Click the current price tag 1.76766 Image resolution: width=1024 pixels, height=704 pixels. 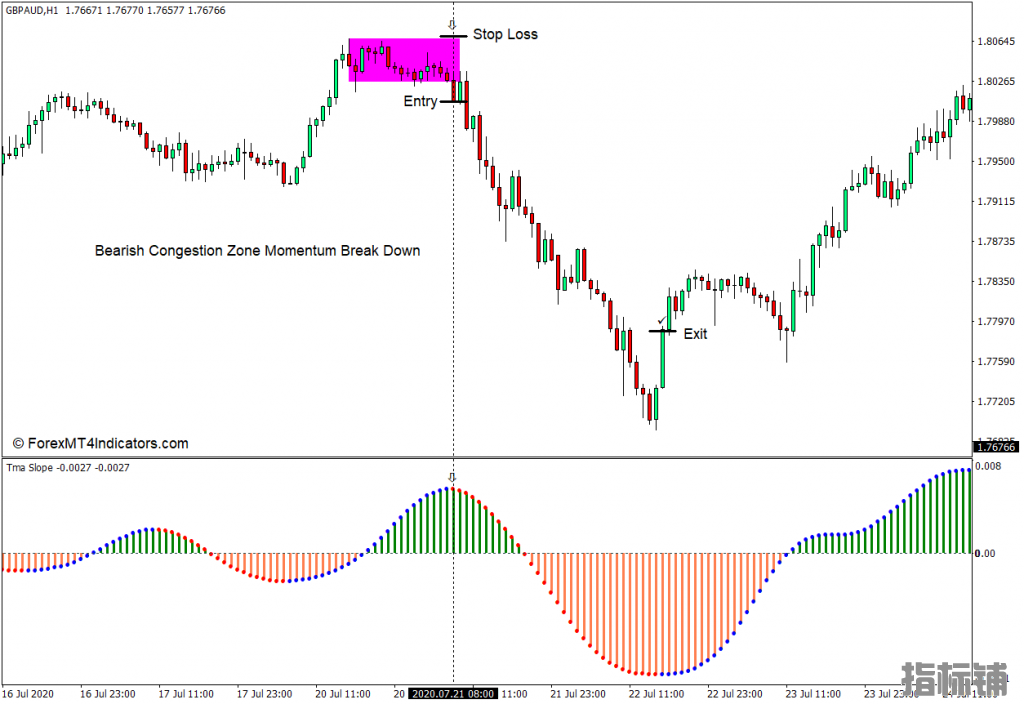point(995,447)
